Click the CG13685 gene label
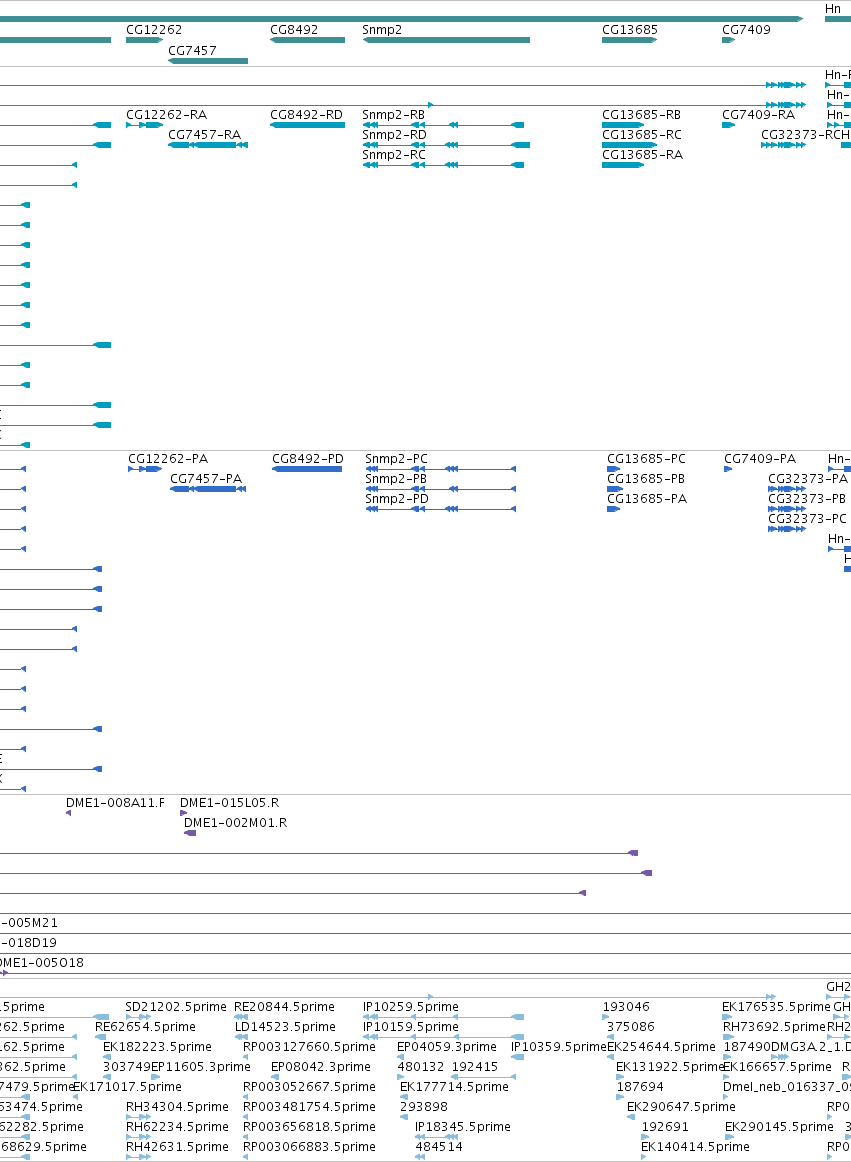The height and width of the screenshot is (1162, 851). point(629,30)
